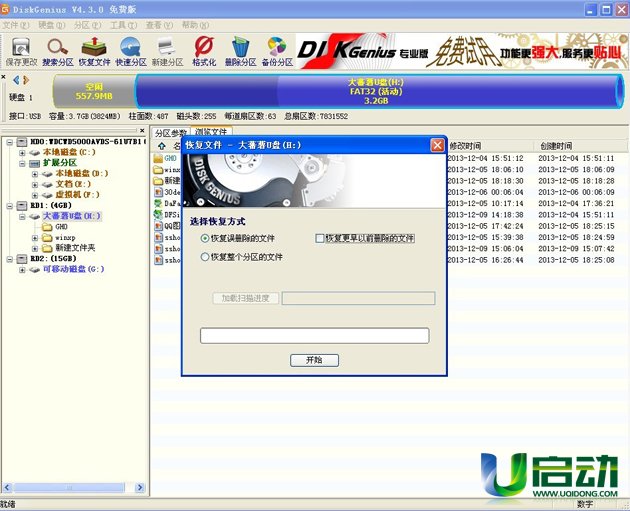Switch to the 分区参数 tab
Image resolution: width=630 pixels, height=511 pixels.
(x=171, y=133)
